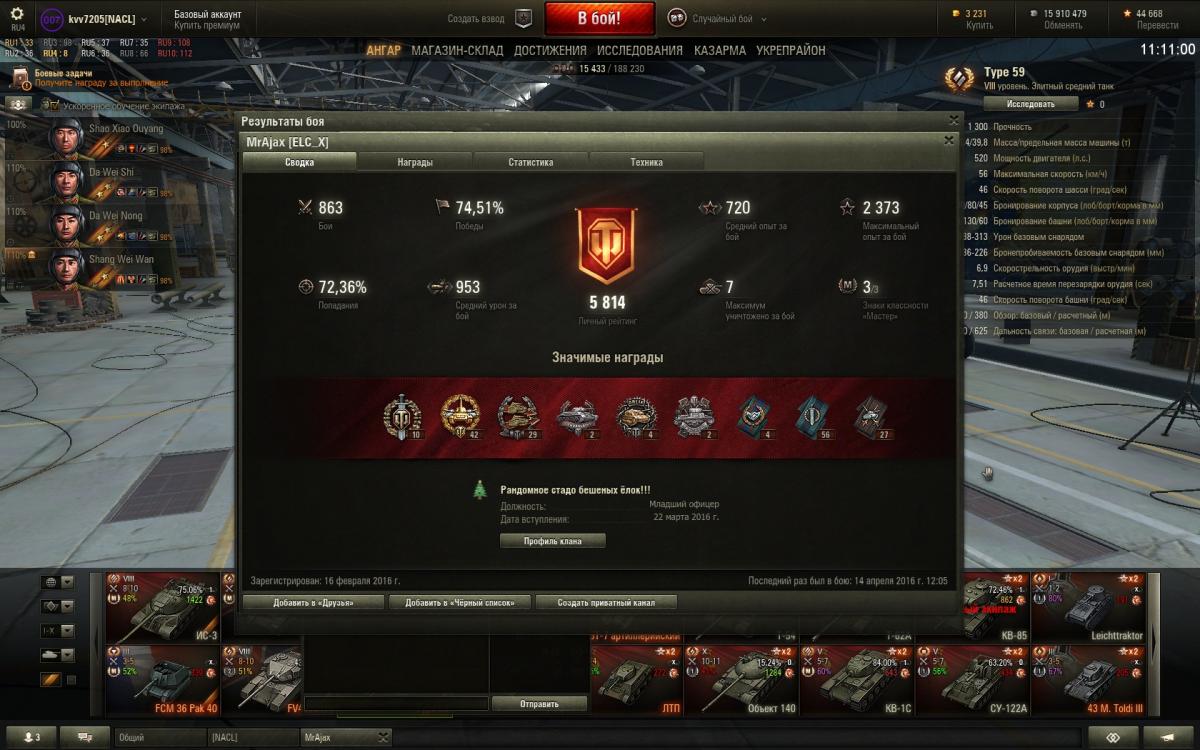
Task: Open the Боевые задачи missions icon
Action: tap(21, 79)
